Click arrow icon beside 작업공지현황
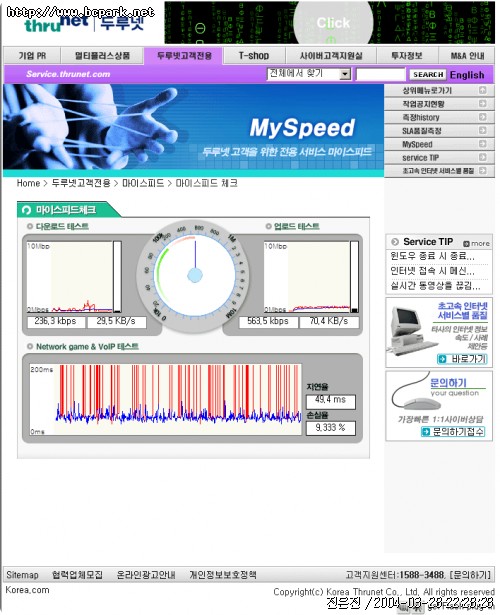This screenshot has width=500, height=615. (482, 104)
